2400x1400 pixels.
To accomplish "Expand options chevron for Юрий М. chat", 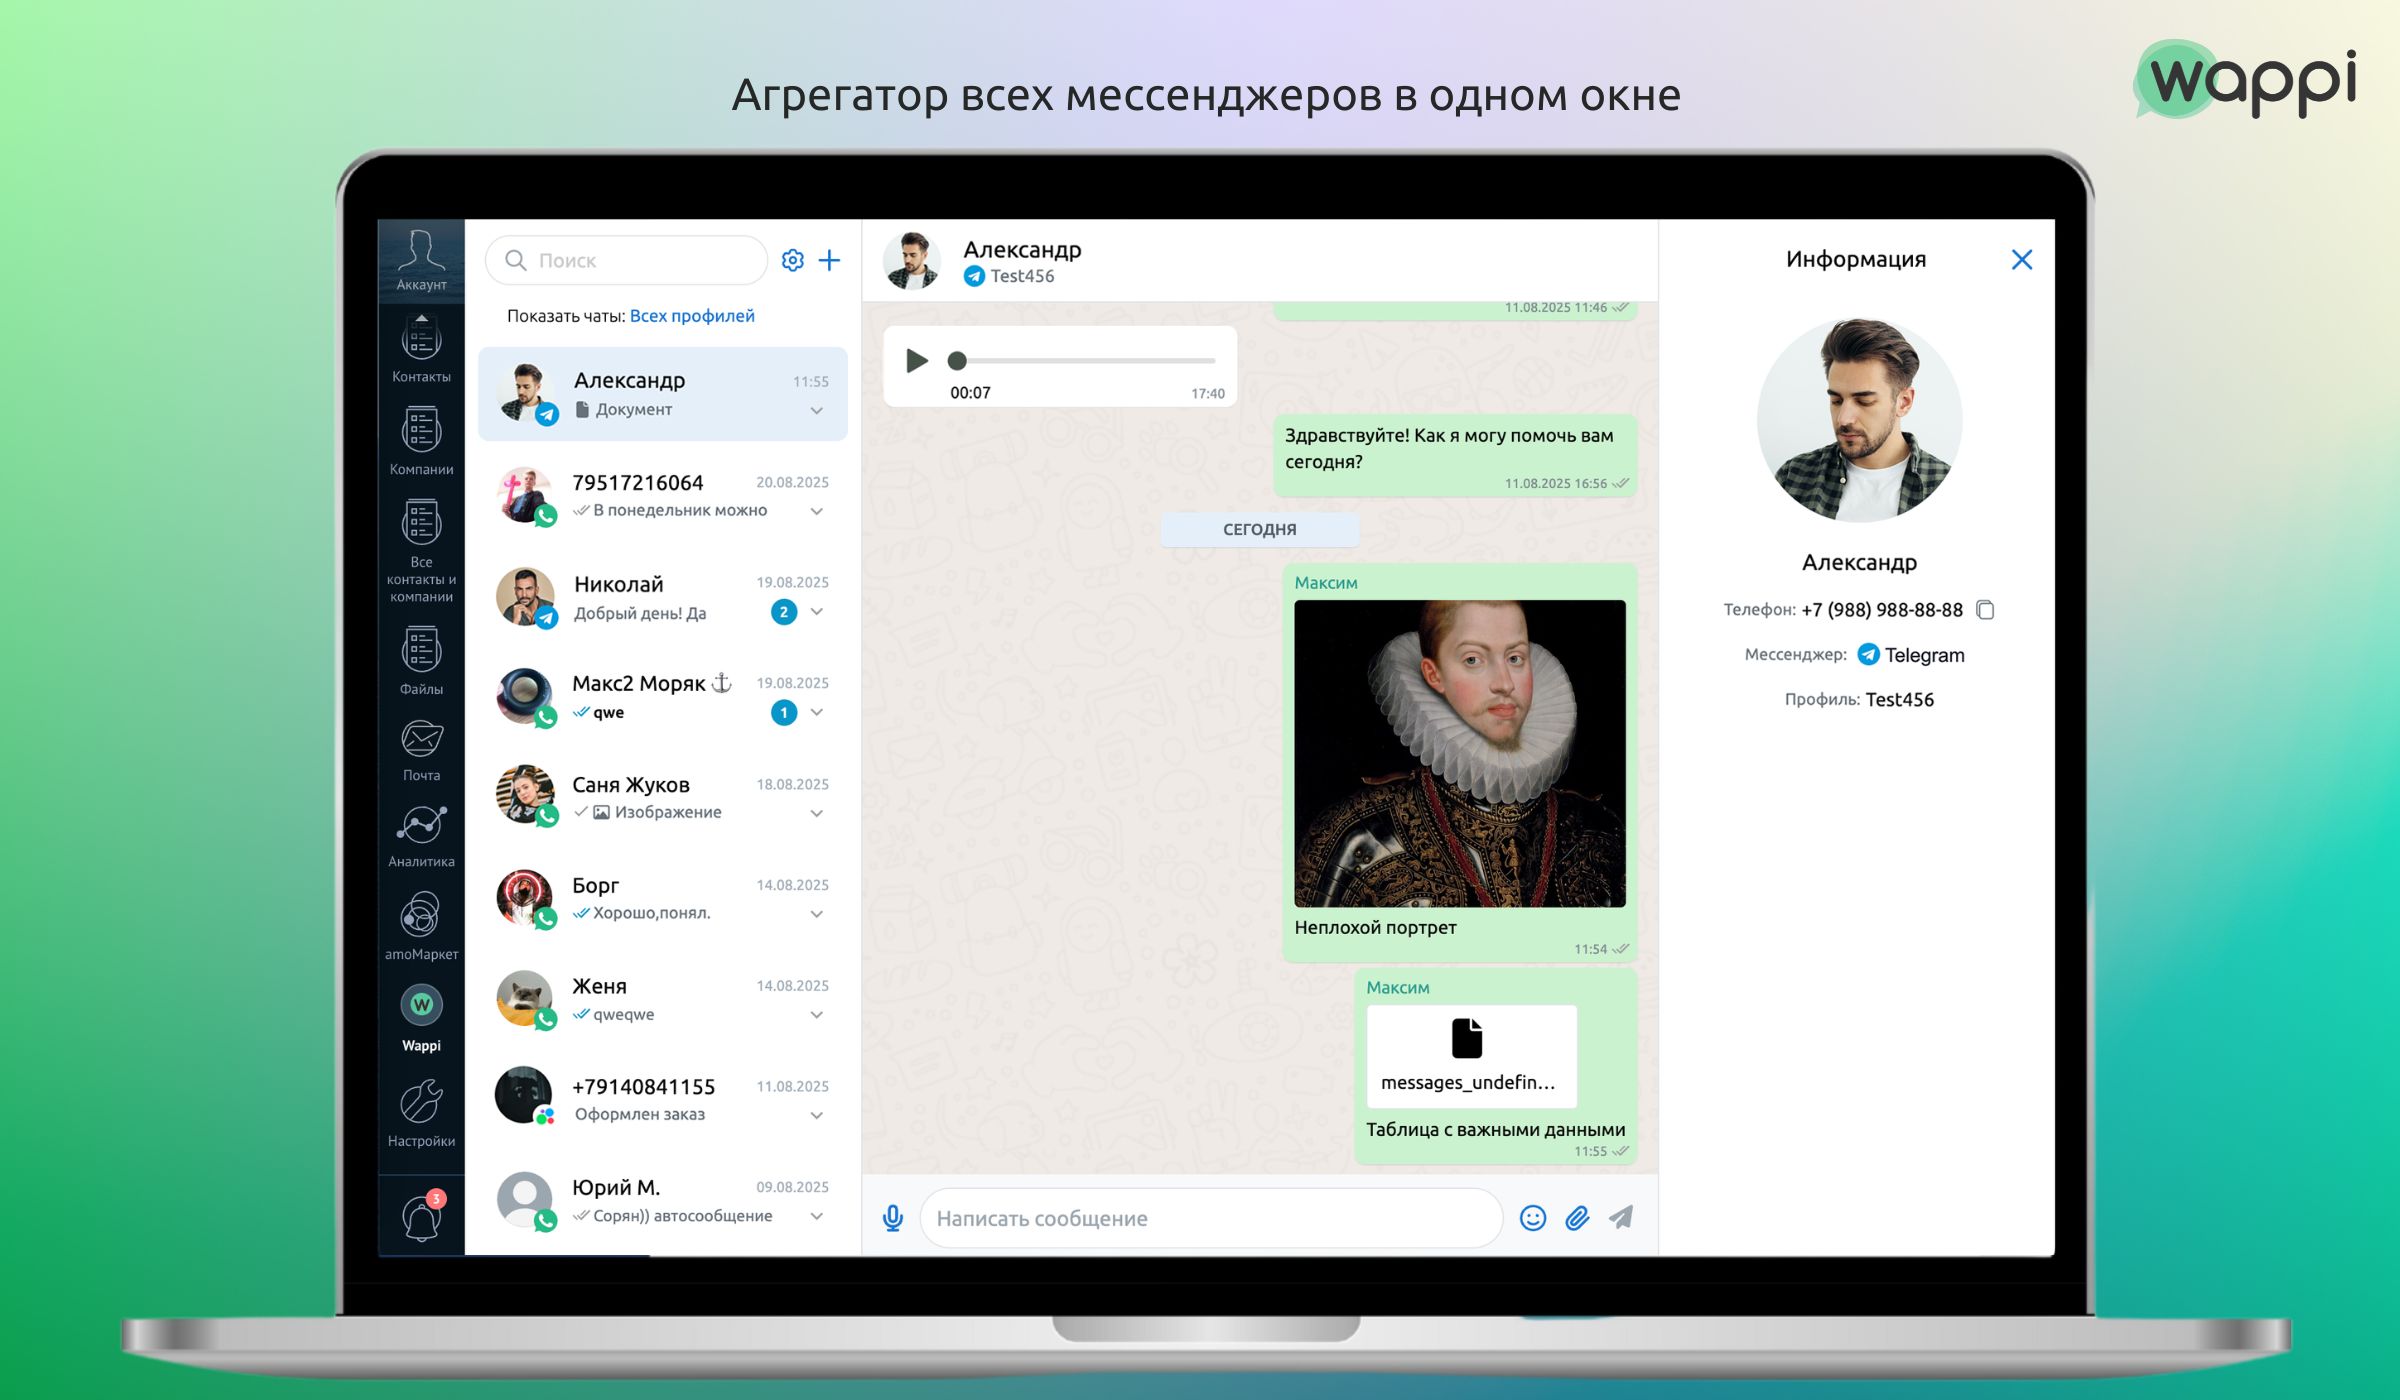I will [x=817, y=1217].
